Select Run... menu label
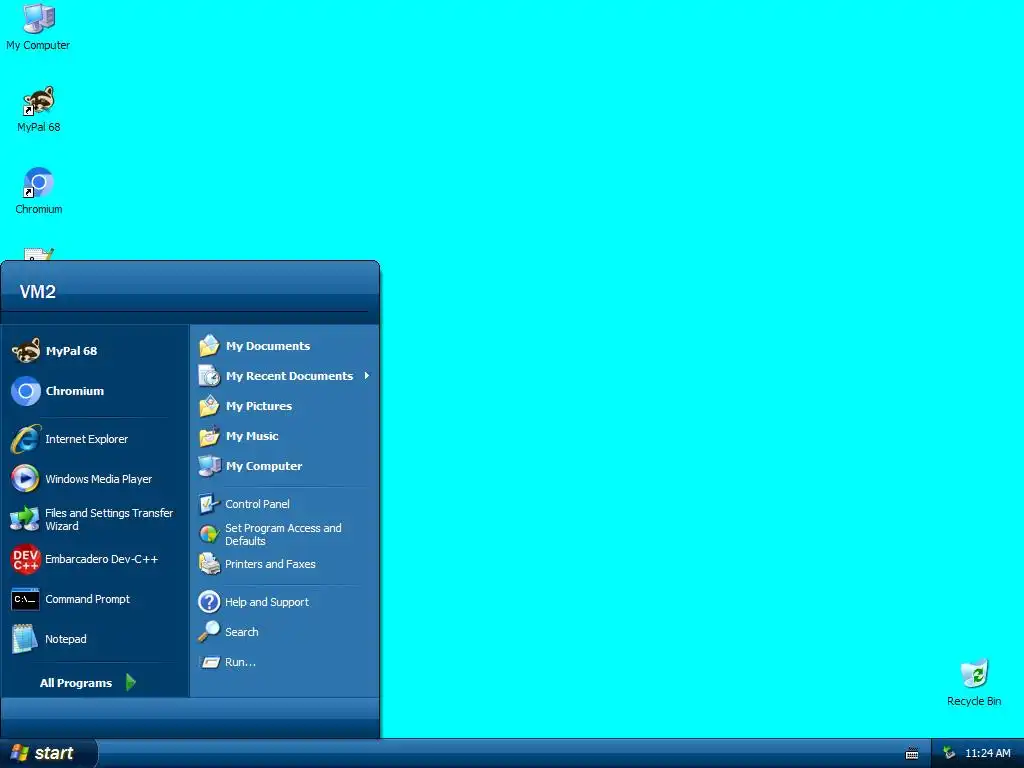The width and height of the screenshot is (1024, 768). (240, 662)
